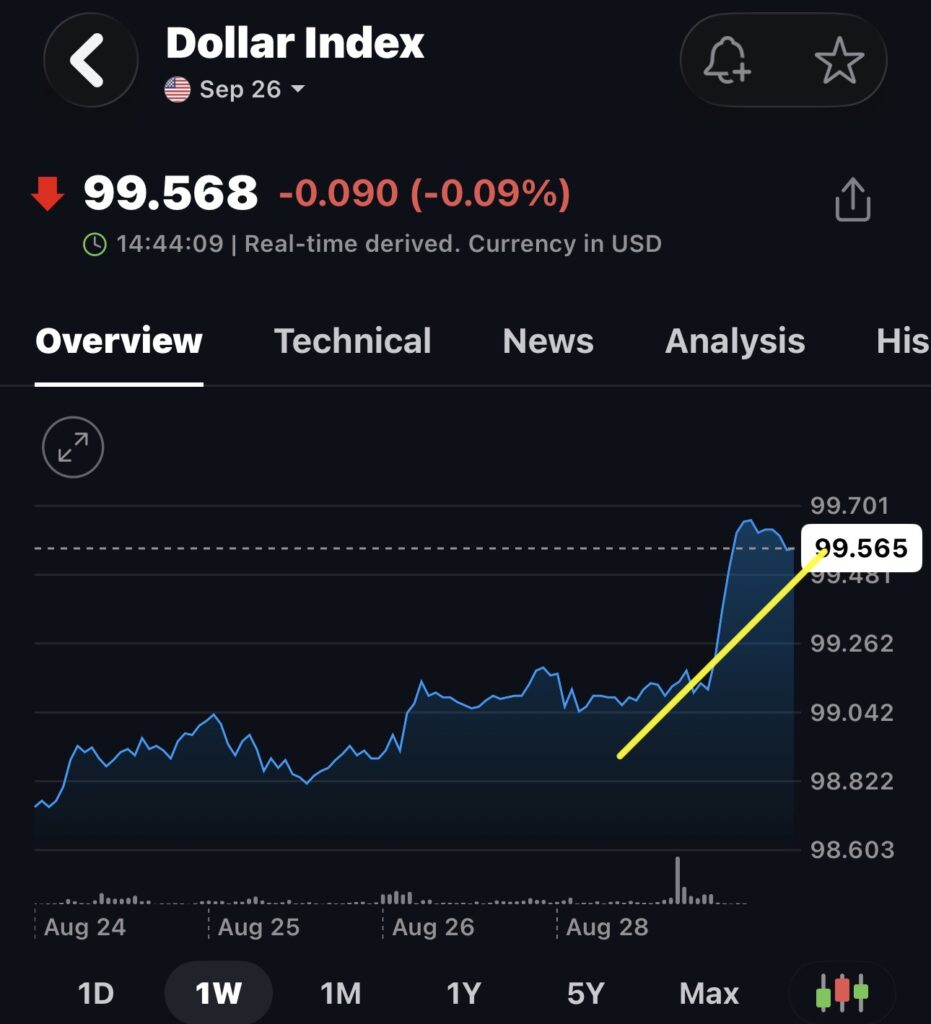931x1024 pixels.
Task: Switch chart to 5Y range
Action: (586, 993)
